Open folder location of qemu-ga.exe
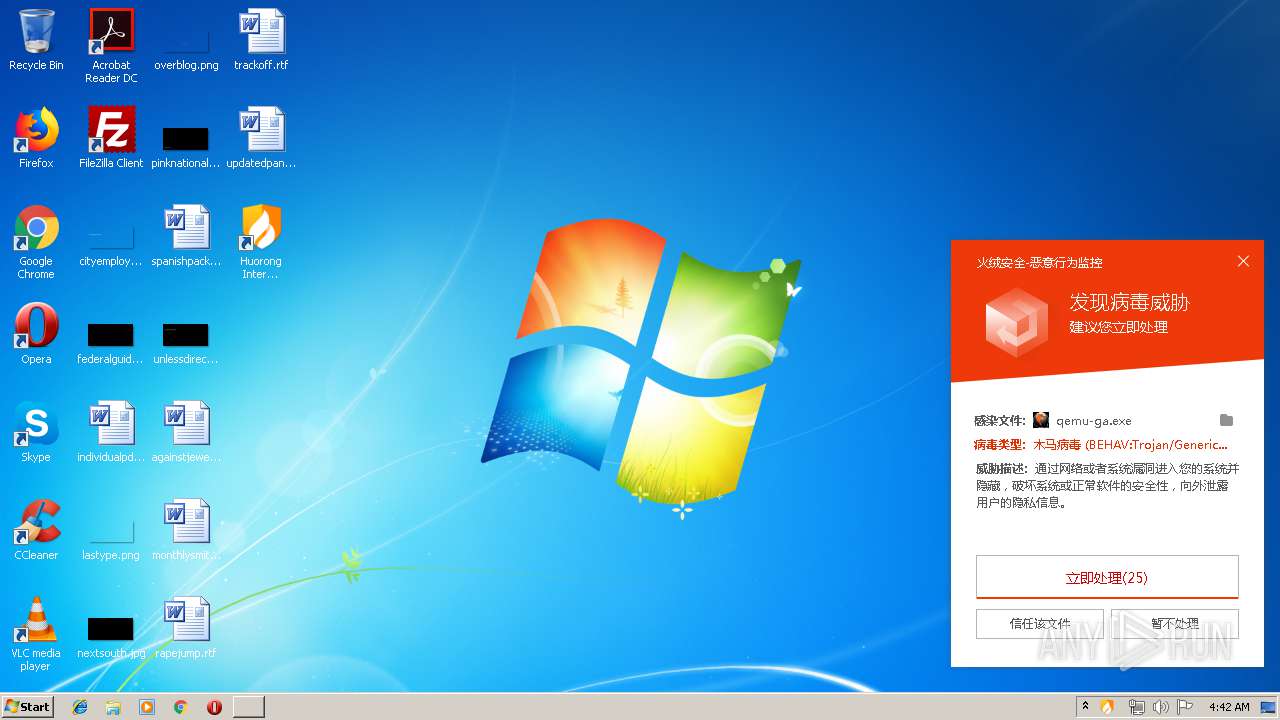 [x=1226, y=420]
